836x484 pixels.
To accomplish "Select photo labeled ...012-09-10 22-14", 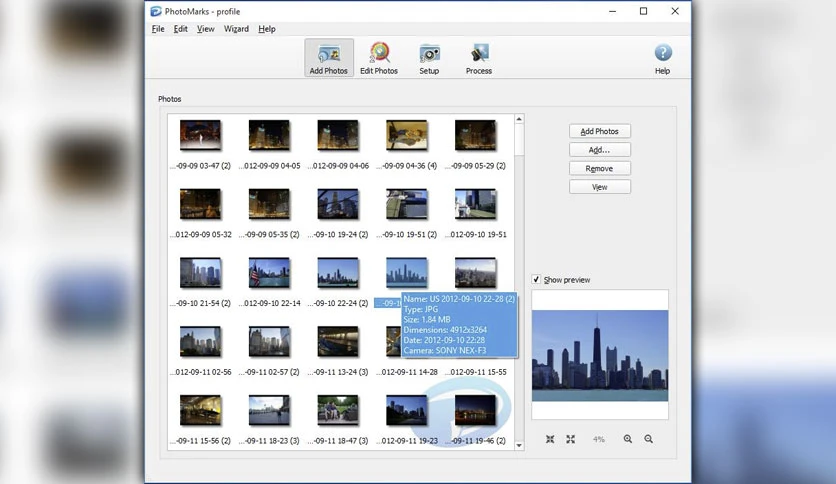I will 269,272.
